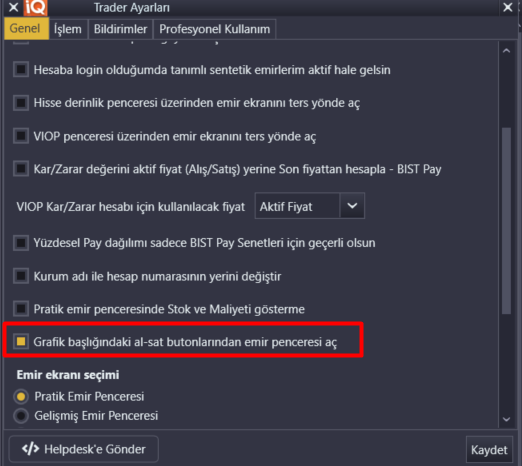Open the Bildirimler tab
The image size is (522, 466).
click(120, 29)
